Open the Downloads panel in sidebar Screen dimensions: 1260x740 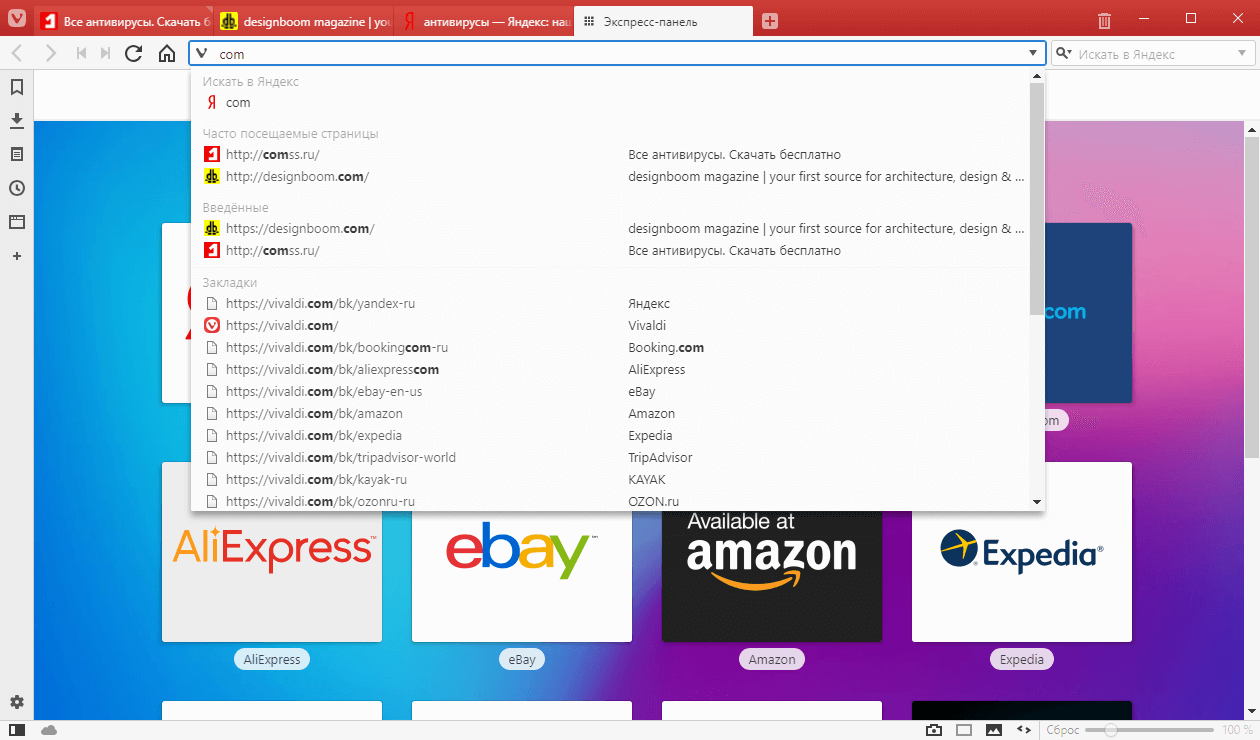tap(16, 120)
